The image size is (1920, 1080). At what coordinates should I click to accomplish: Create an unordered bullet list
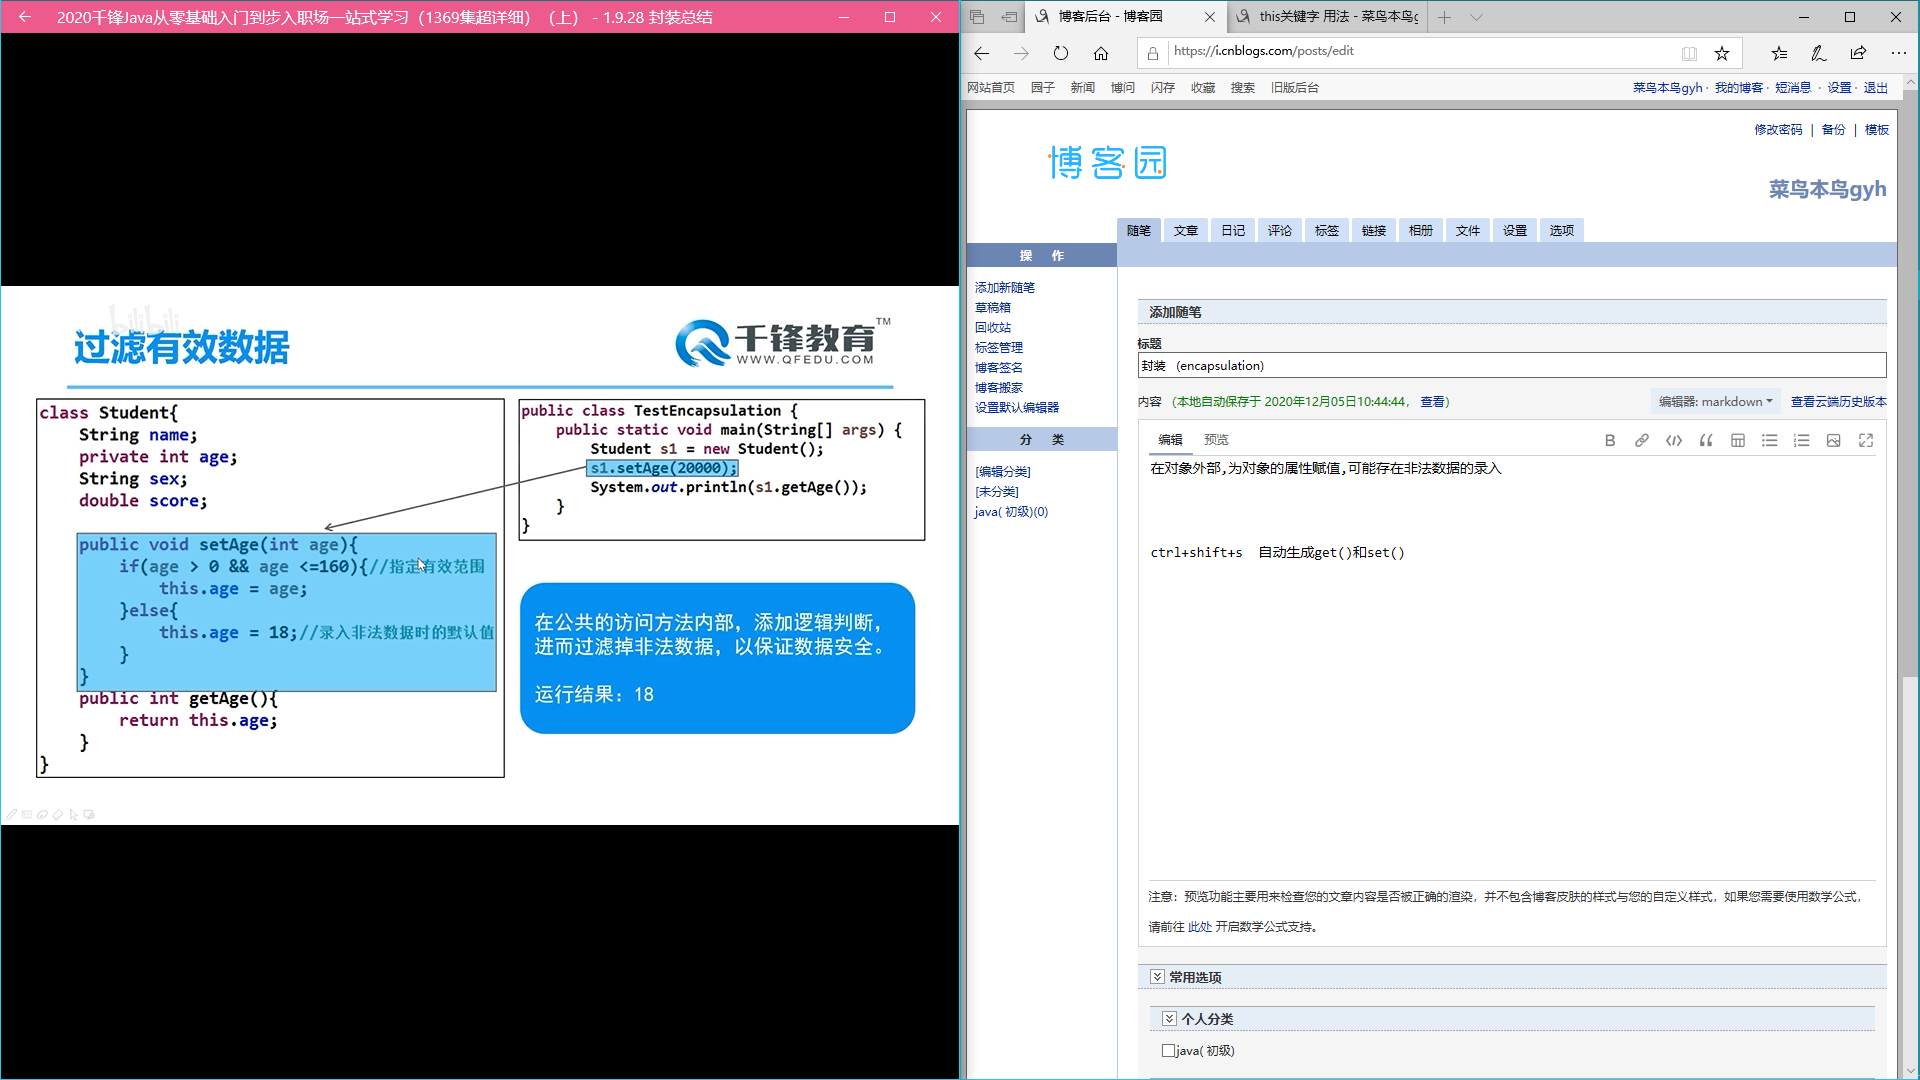[1769, 441]
